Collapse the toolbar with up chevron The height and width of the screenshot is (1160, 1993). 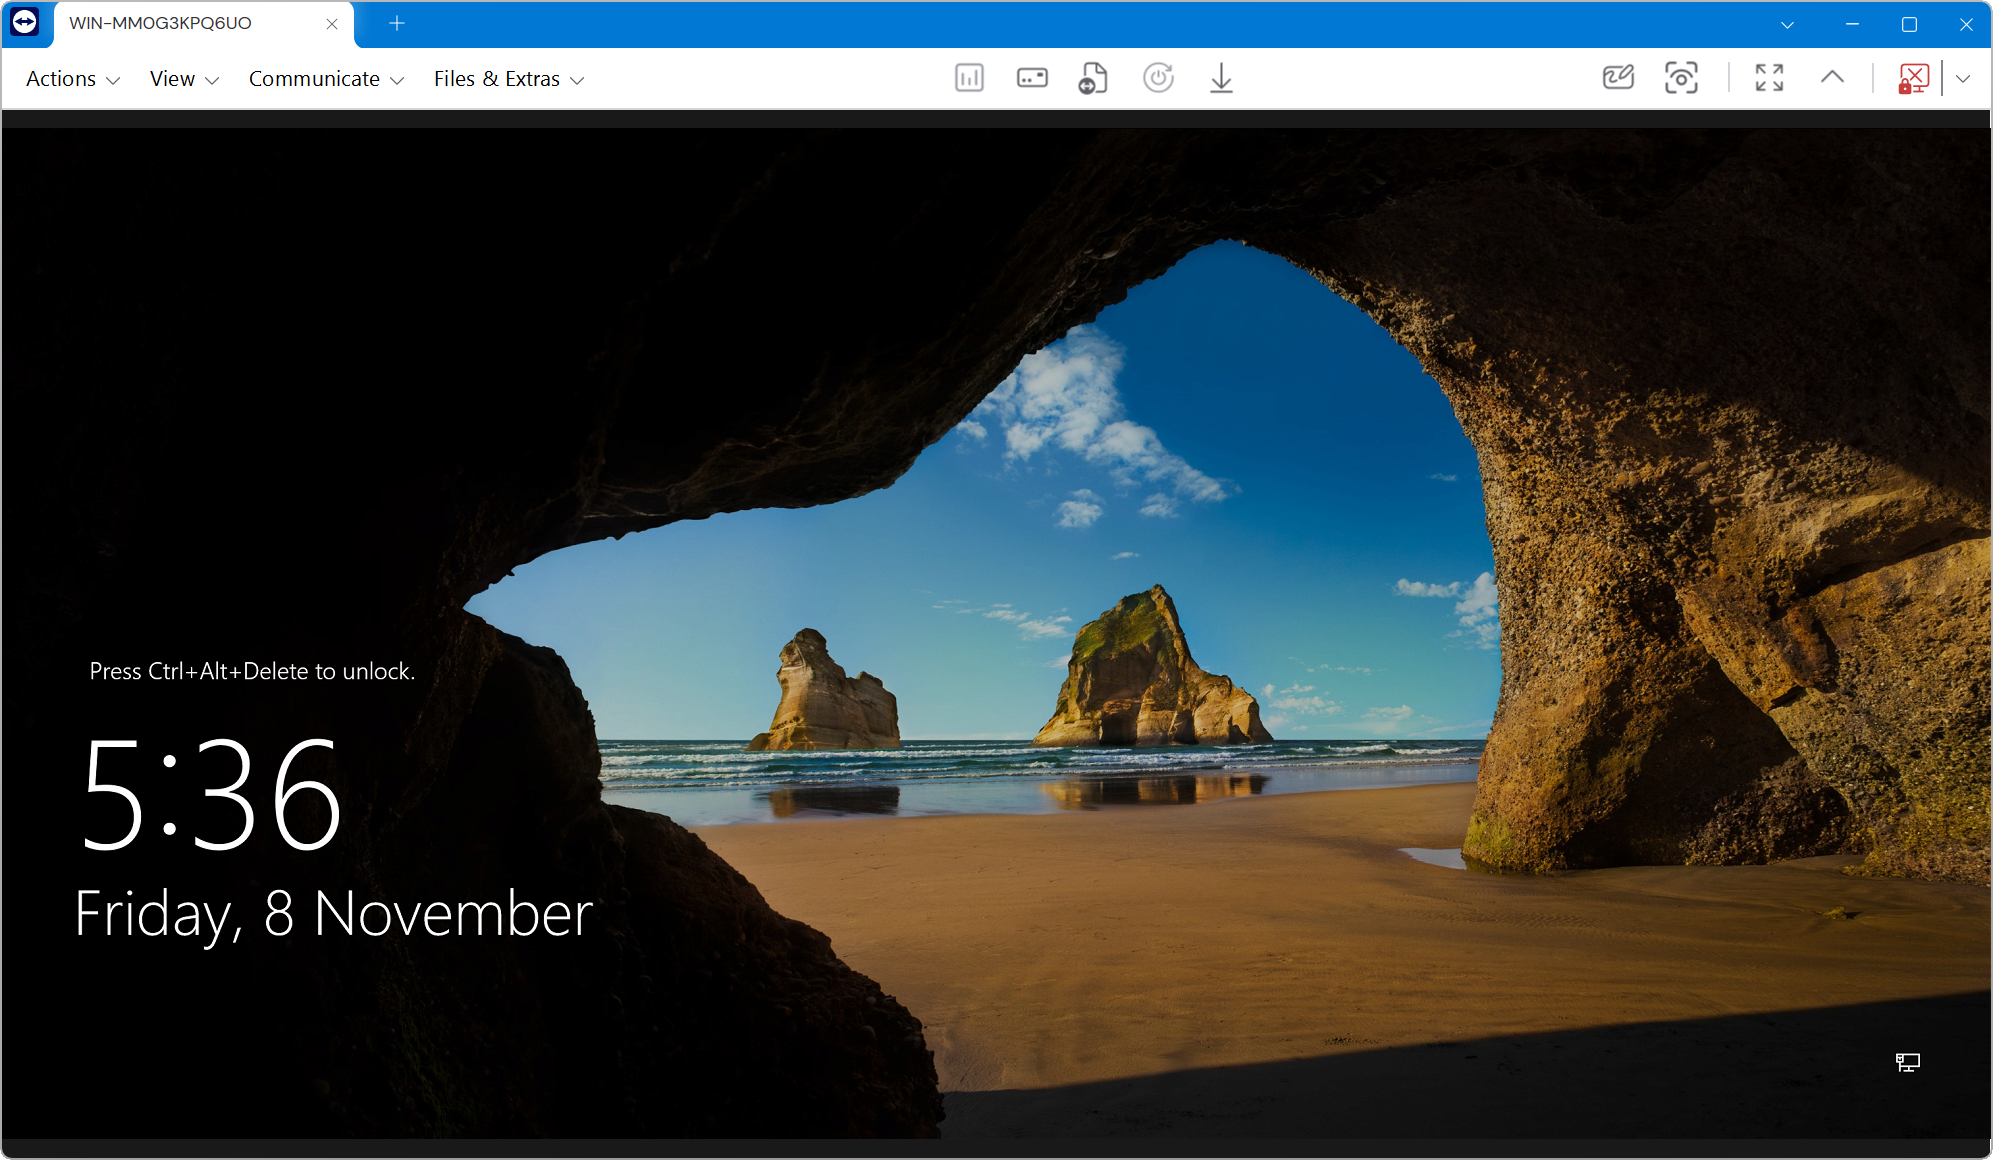tap(1832, 77)
